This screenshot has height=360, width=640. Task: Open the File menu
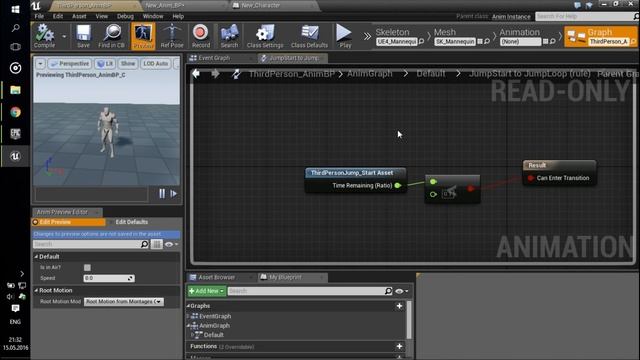[x=39, y=16]
